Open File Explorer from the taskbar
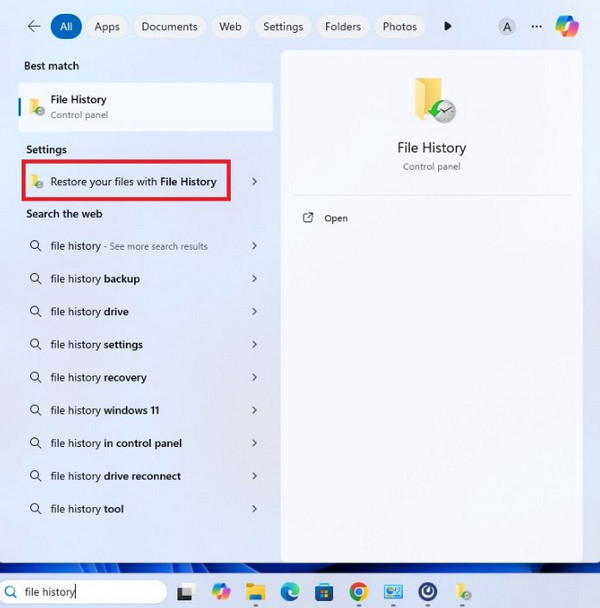 pyautogui.click(x=256, y=592)
